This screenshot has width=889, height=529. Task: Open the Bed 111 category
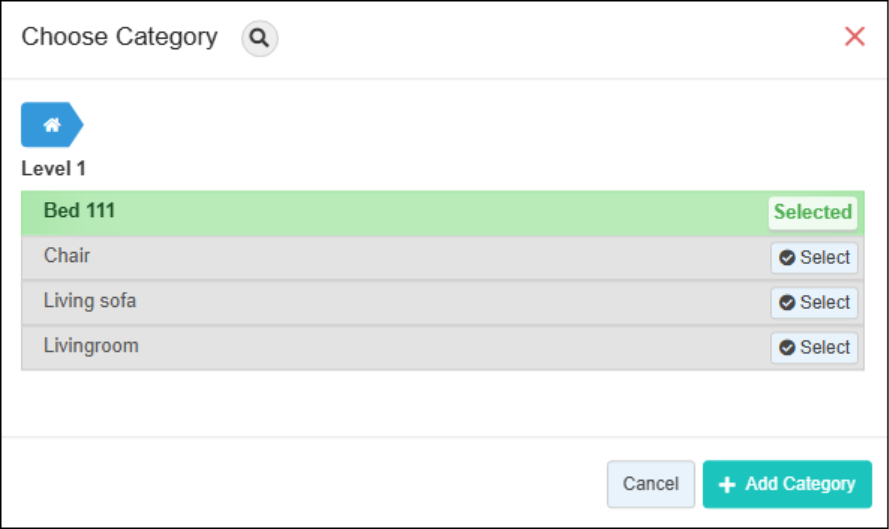pyautogui.click(x=79, y=211)
